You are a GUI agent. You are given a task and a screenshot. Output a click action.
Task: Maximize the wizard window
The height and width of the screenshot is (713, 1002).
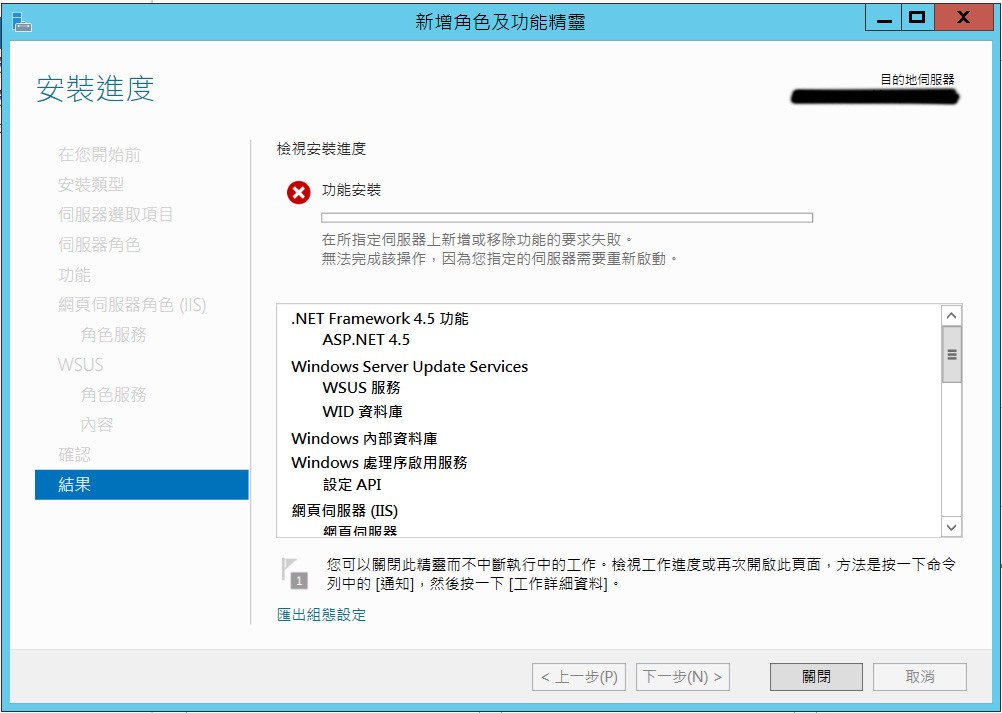tap(918, 19)
